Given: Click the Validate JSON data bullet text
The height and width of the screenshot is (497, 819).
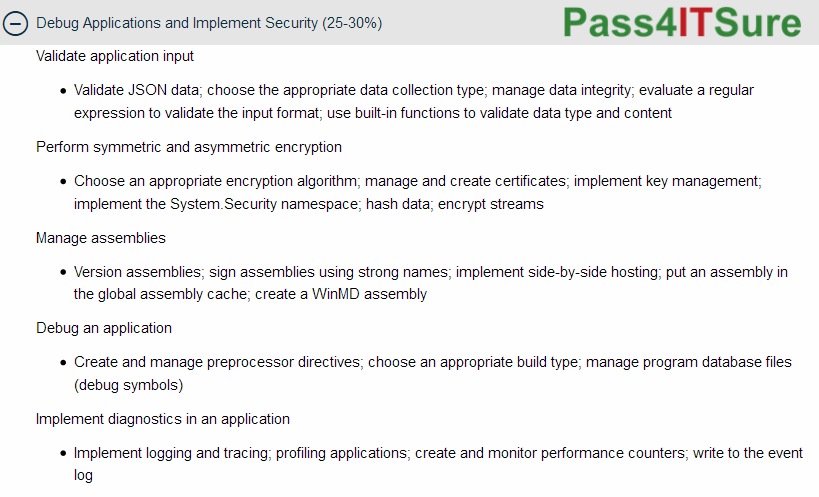Looking at the screenshot, I should coord(136,90).
